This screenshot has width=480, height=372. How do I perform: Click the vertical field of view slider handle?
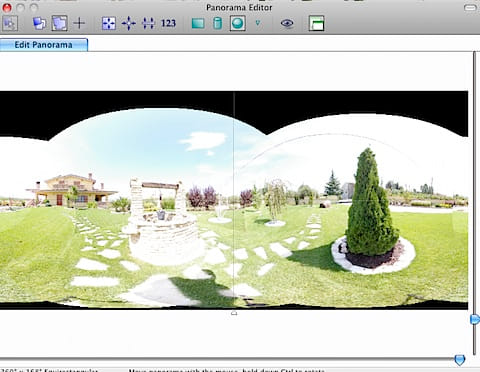coord(475,319)
